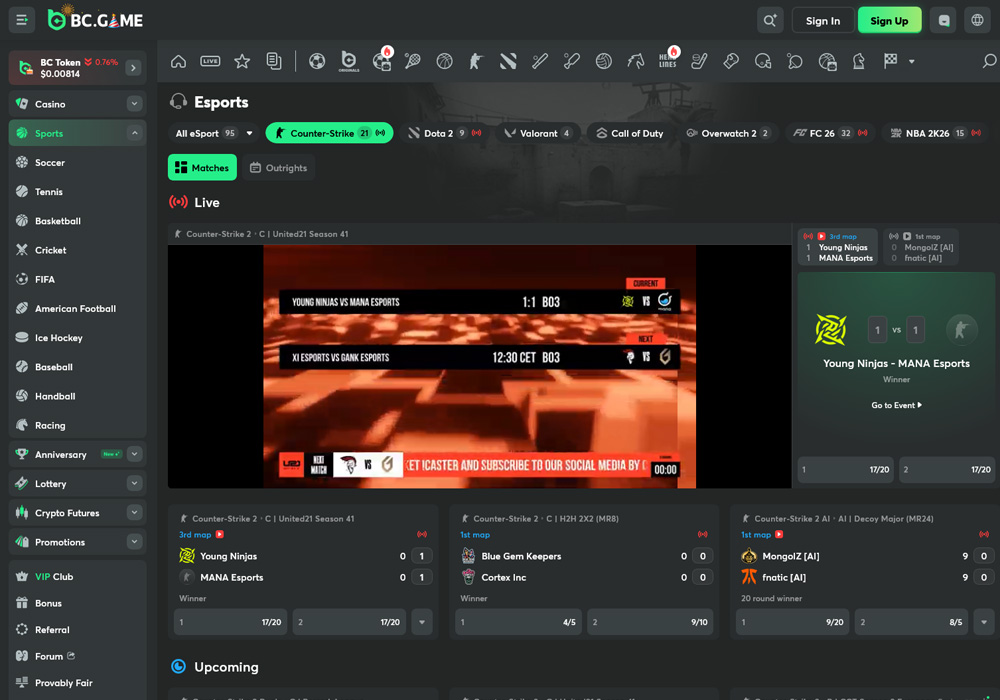Collapse the sidebar with the hamburger icon
1000x700 pixels.
[21, 19]
